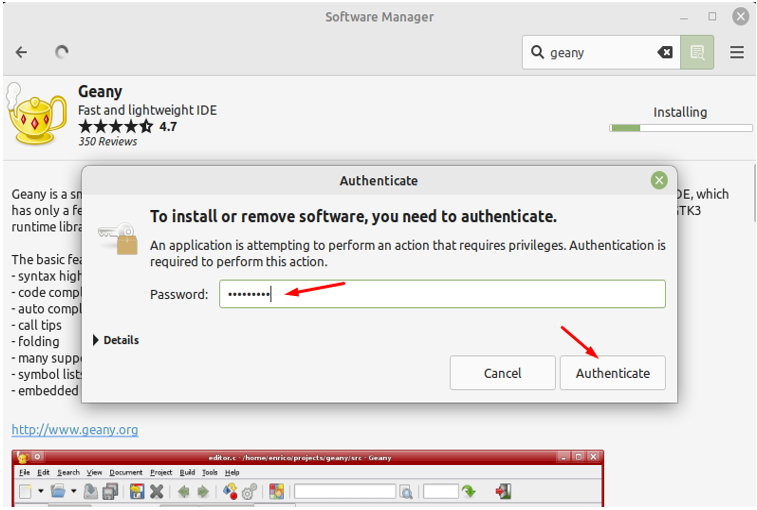Image resolution: width=757 pixels, height=510 pixels.
Task: Expand the Details section
Action: pos(116,340)
